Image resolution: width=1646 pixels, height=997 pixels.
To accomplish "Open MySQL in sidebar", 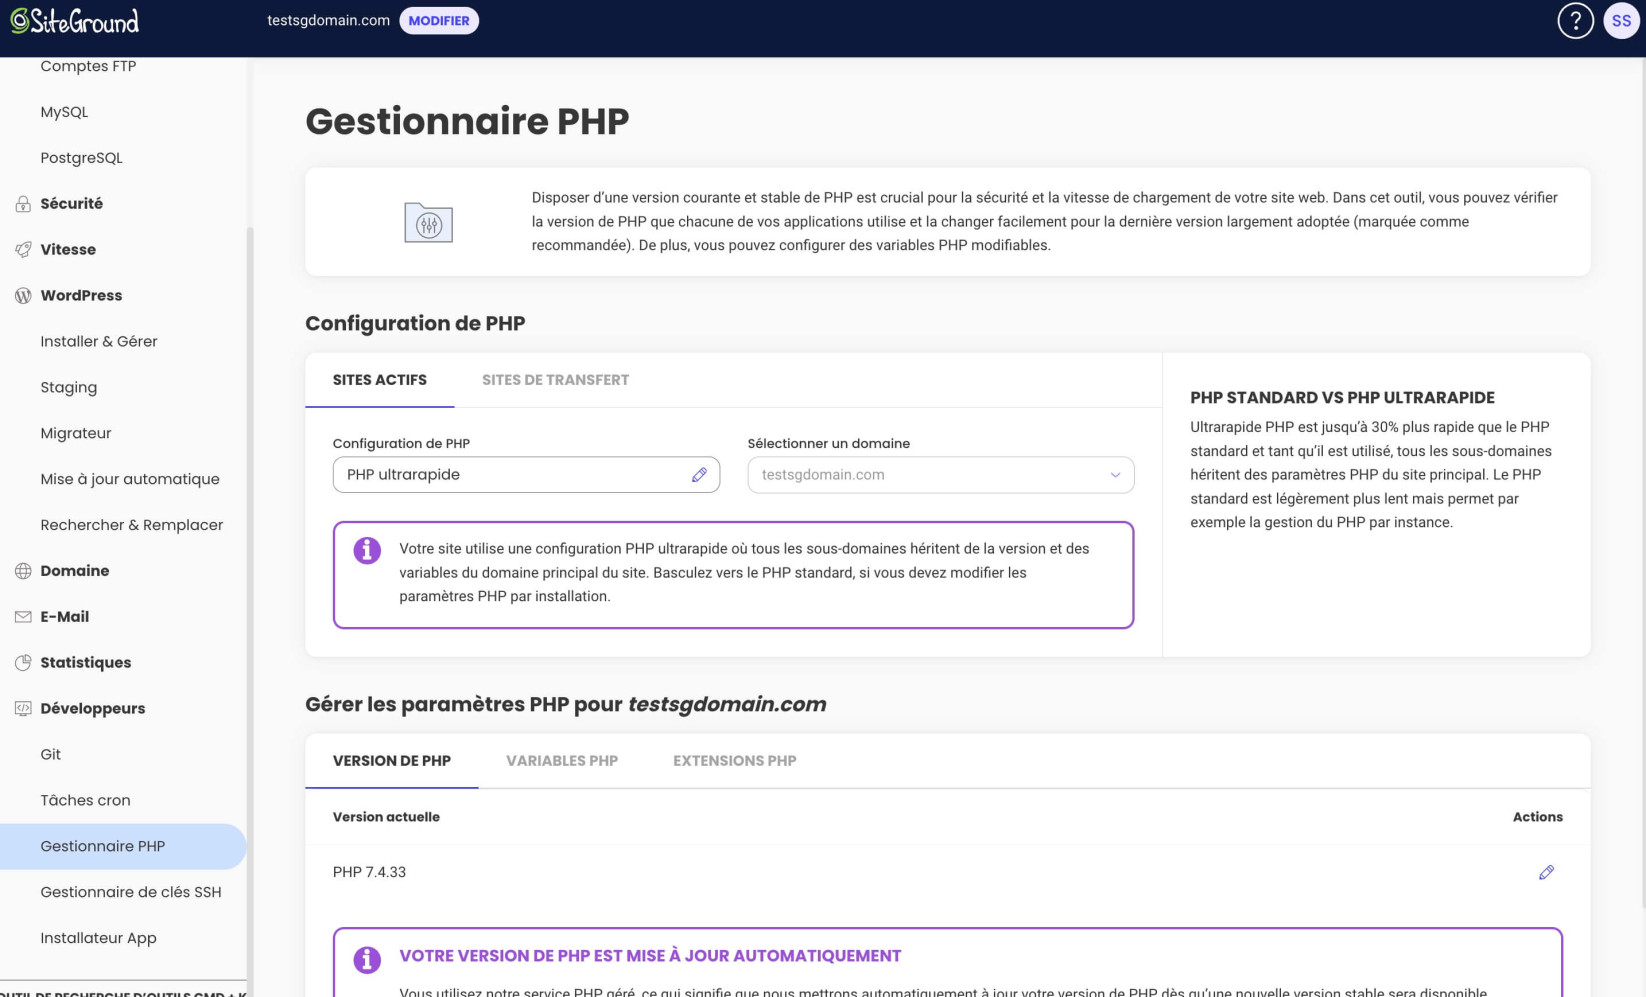I will click(64, 112).
